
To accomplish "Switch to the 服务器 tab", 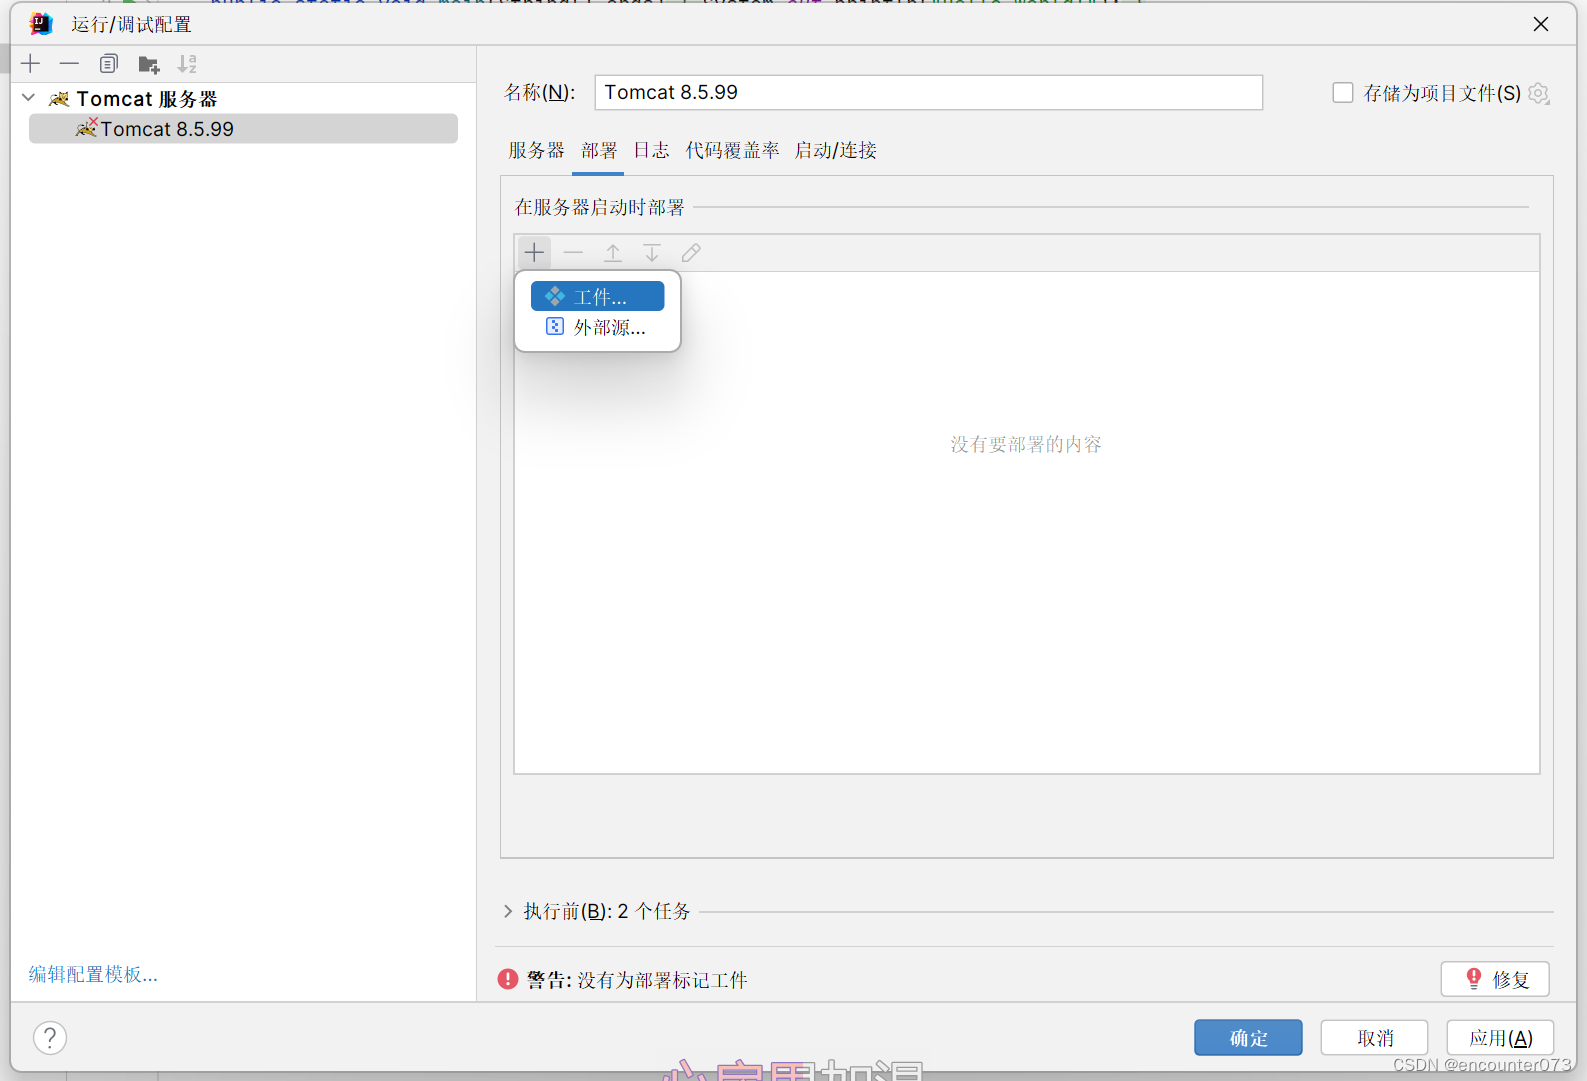I will coord(536,150).
